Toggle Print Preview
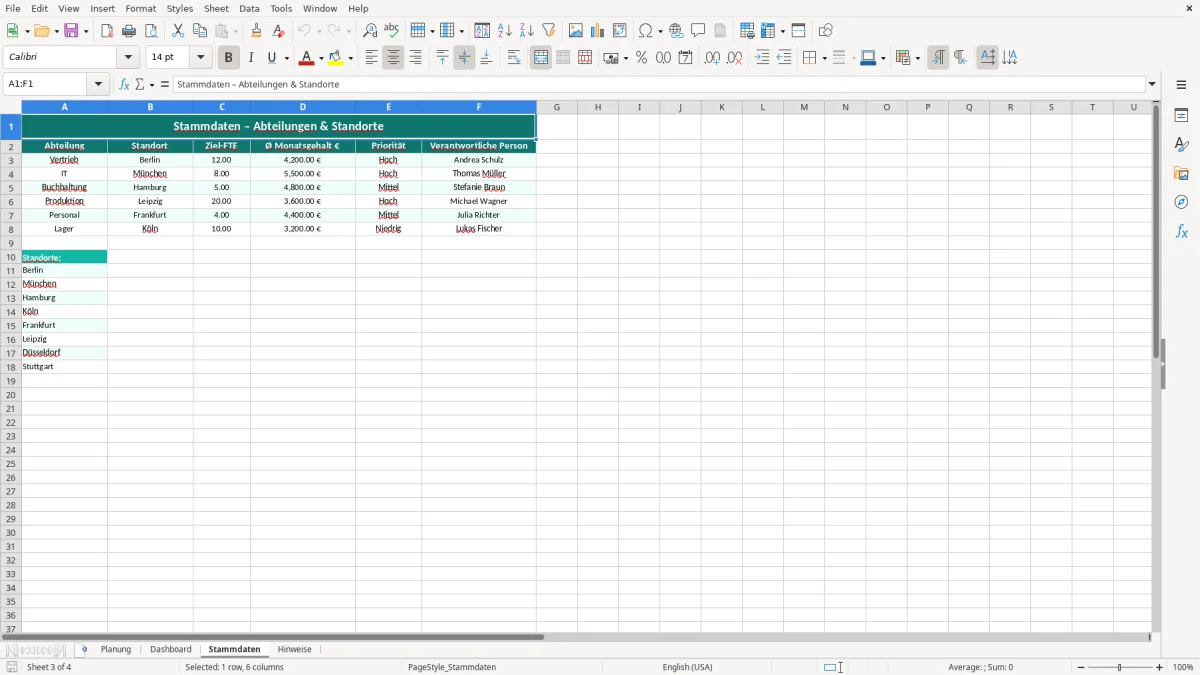The width and height of the screenshot is (1200, 675). click(151, 31)
